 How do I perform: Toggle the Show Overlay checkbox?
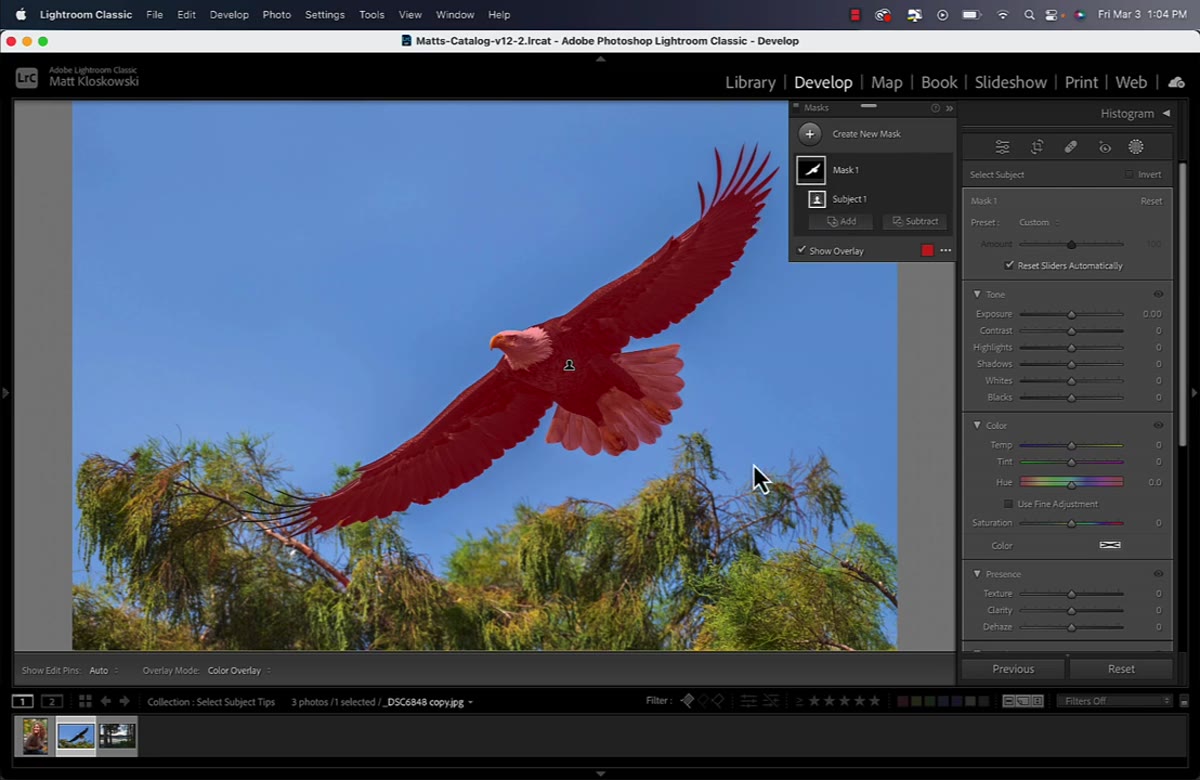(x=801, y=250)
